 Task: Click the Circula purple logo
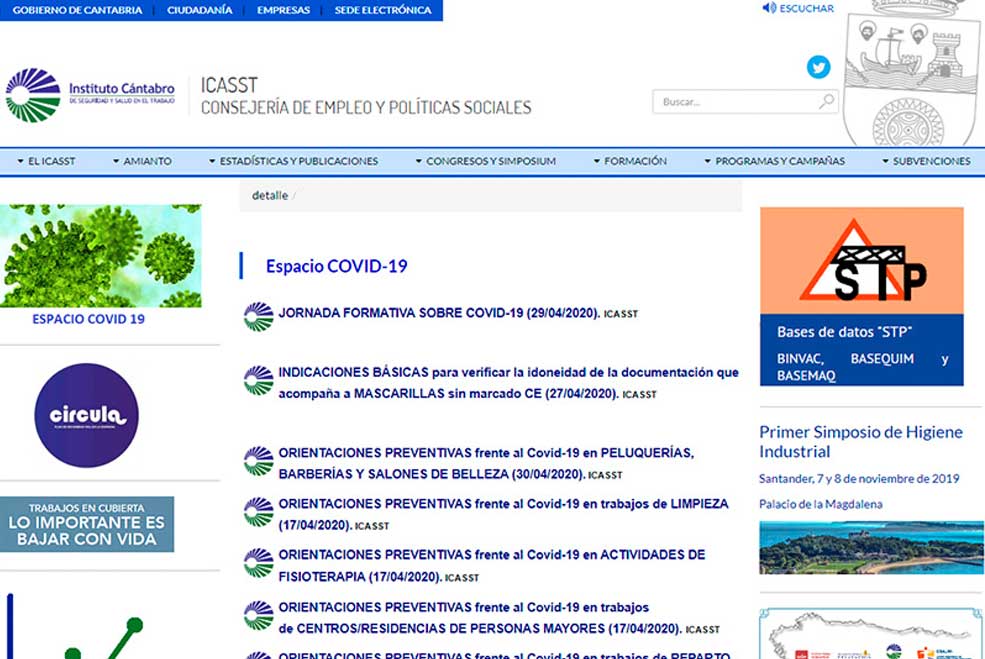(90, 413)
